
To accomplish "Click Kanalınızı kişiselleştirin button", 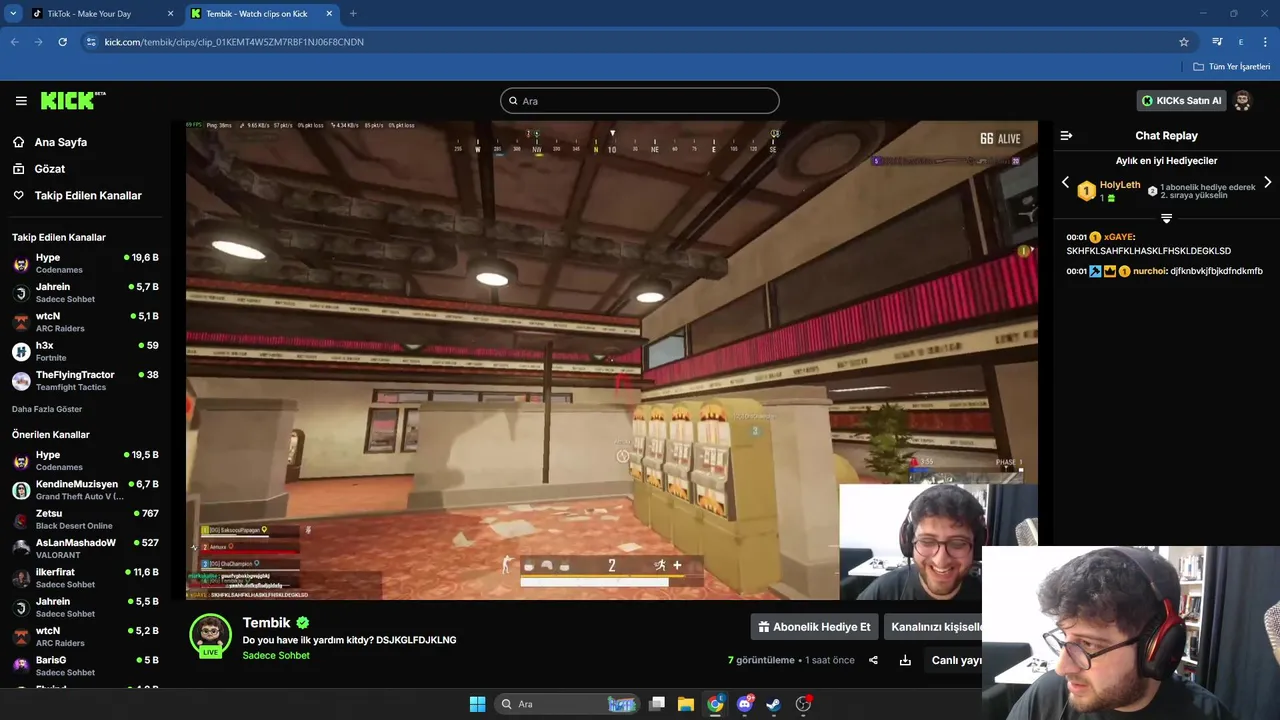I will (x=936, y=627).
